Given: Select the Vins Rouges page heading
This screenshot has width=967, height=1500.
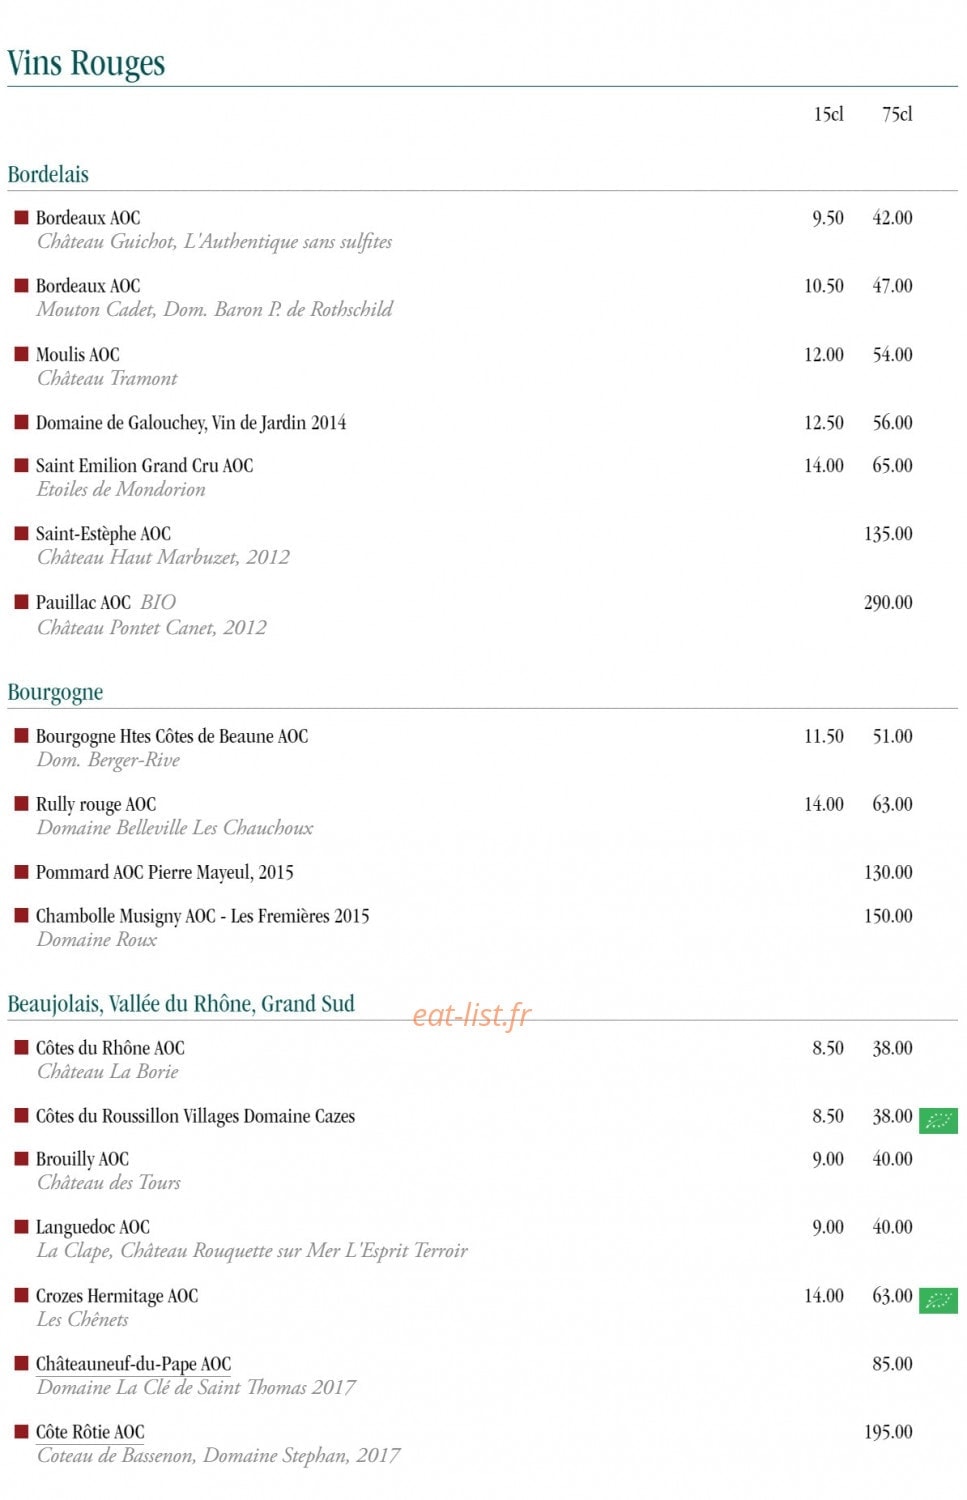Looking at the screenshot, I should click(86, 63).
